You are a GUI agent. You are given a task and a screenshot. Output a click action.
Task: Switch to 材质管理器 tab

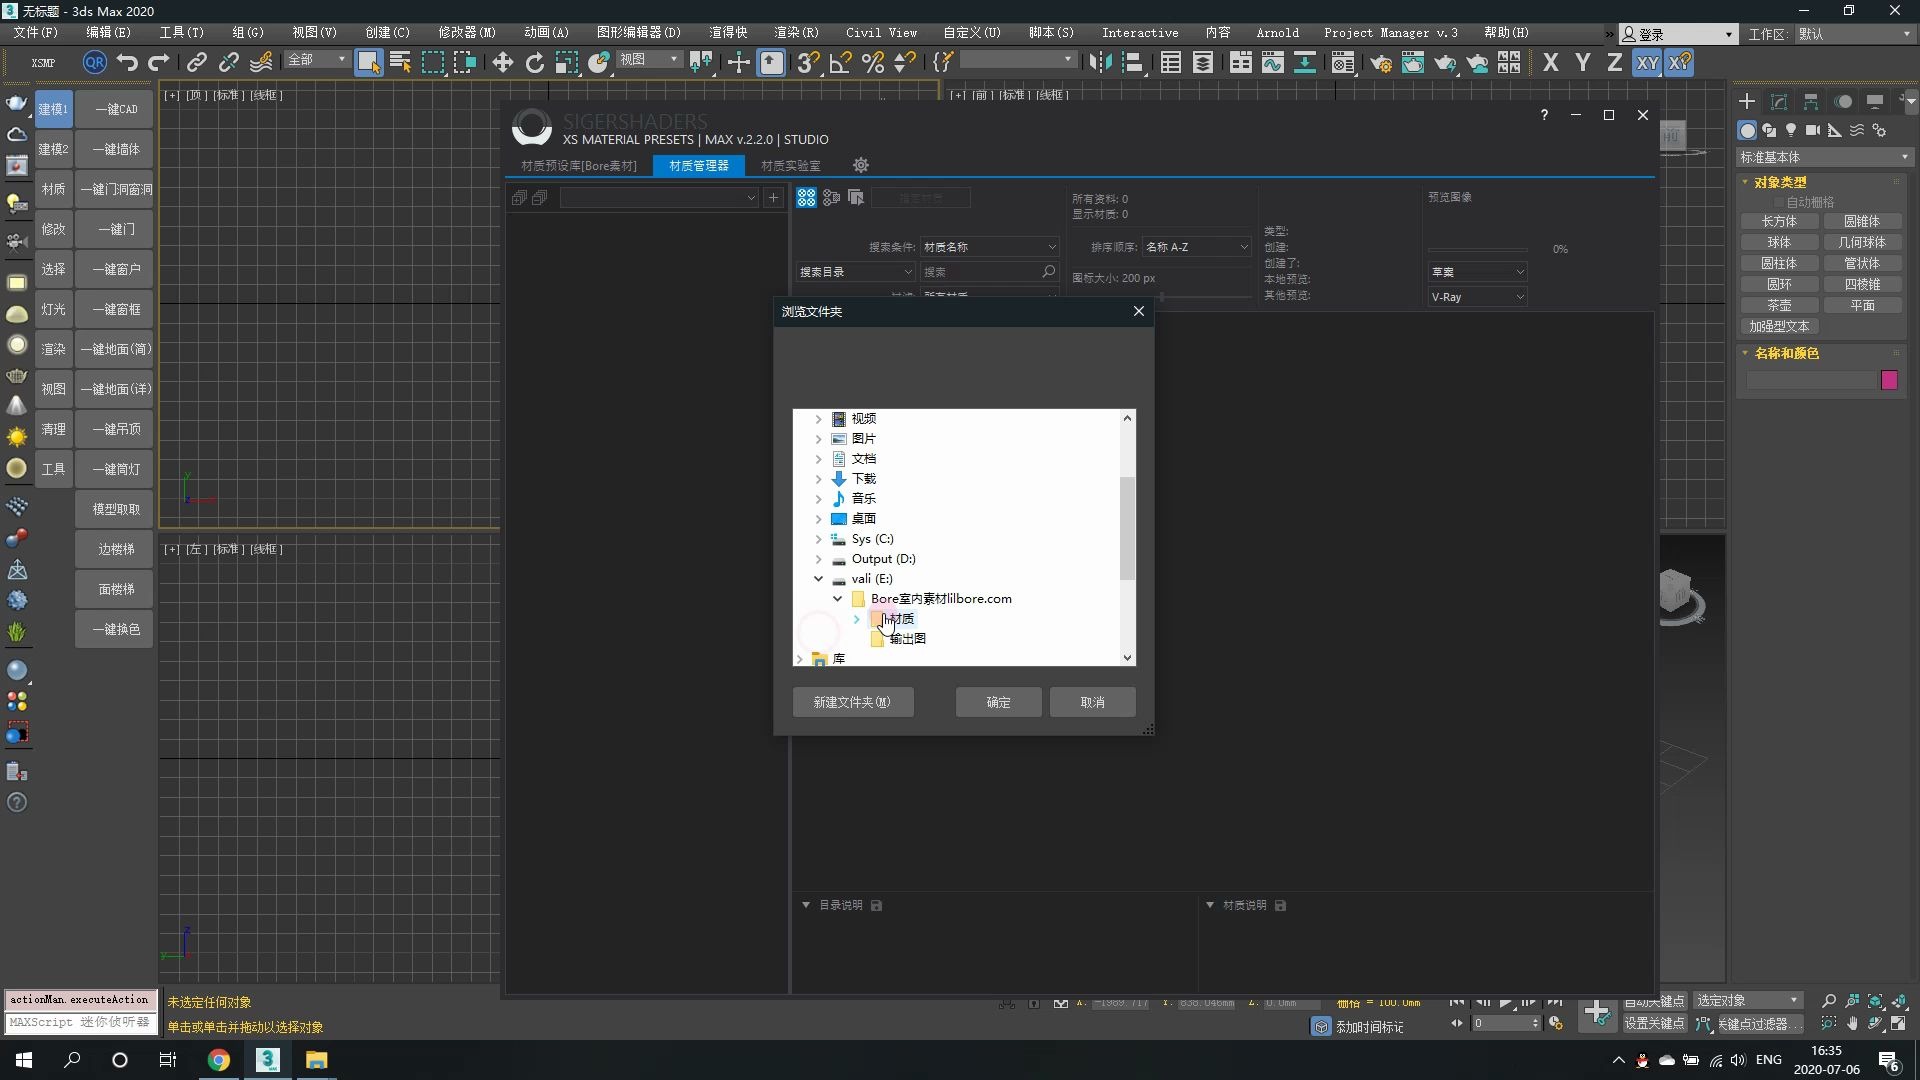pos(699,165)
